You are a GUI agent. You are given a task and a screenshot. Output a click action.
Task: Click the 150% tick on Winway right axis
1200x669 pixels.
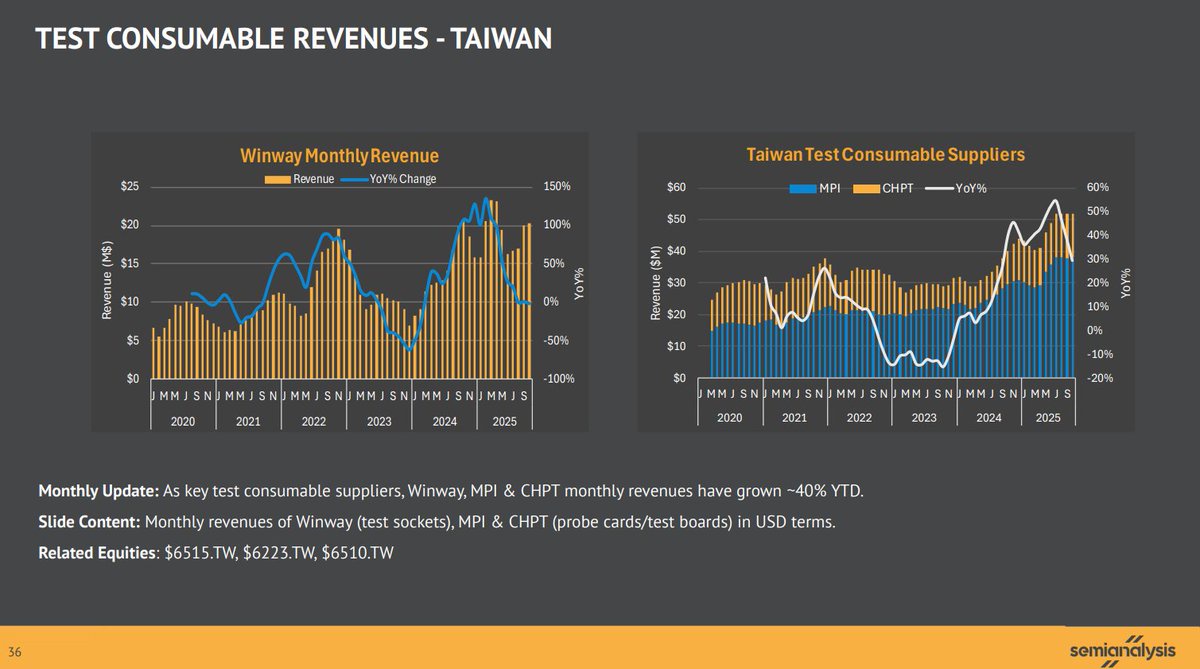(557, 187)
